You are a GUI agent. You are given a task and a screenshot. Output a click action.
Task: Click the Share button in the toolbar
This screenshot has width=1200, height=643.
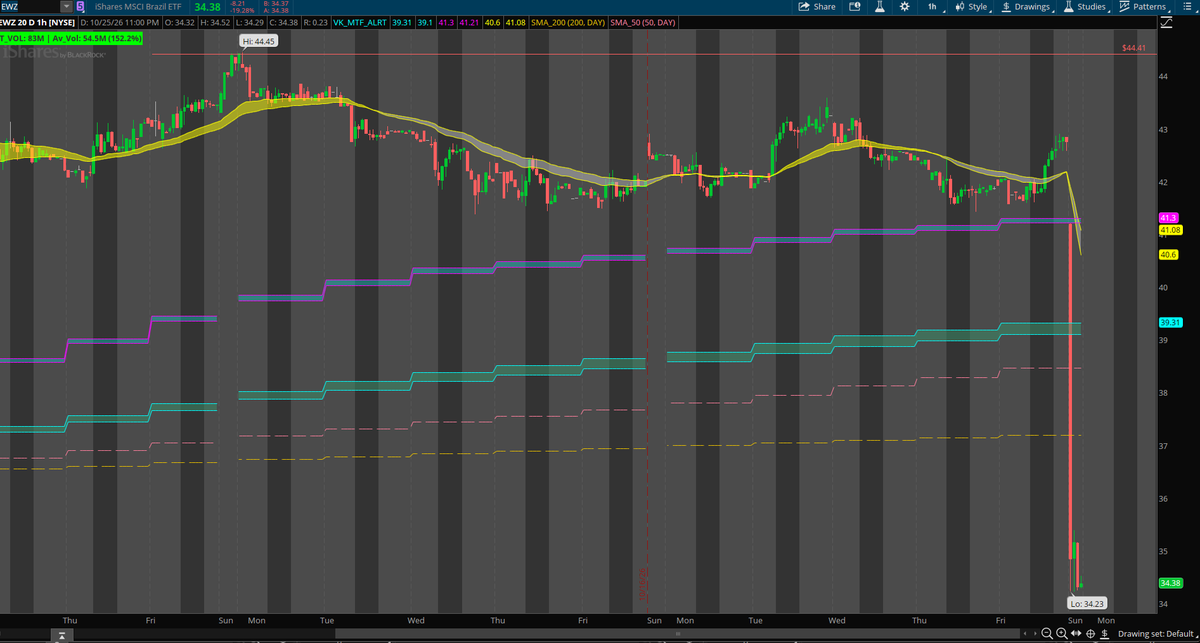[x=817, y=7]
